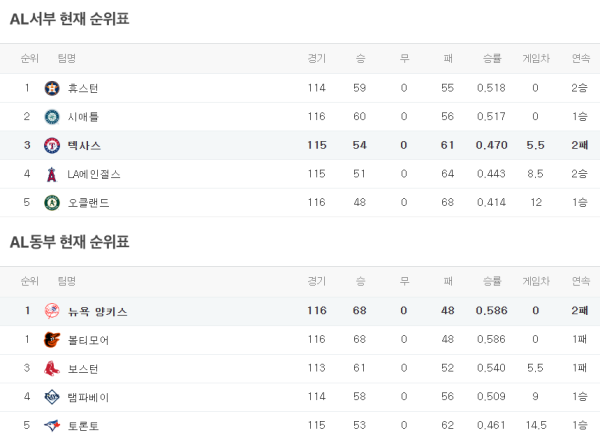Click the New York Yankees logo
The image size is (600, 442).
click(x=52, y=311)
